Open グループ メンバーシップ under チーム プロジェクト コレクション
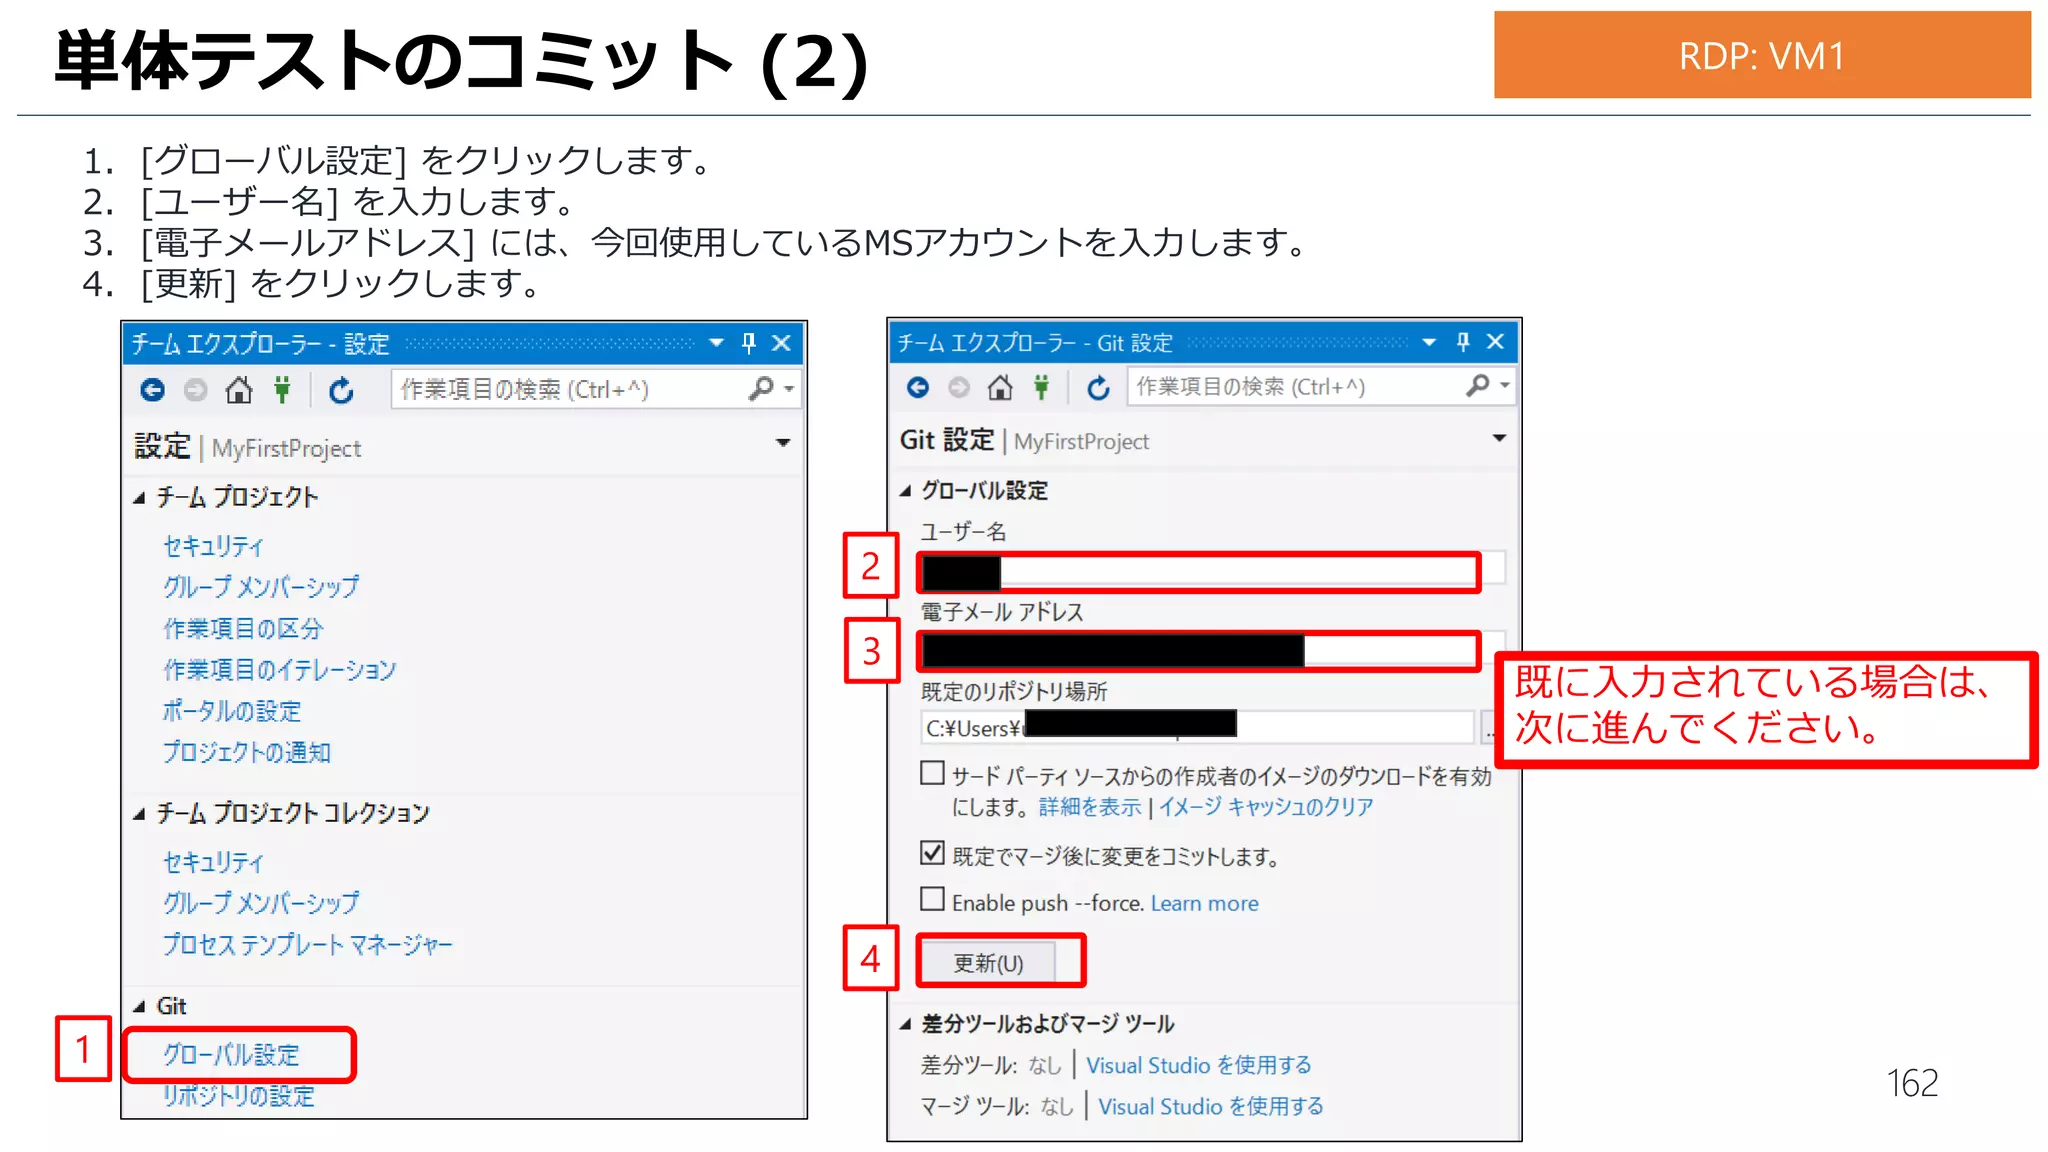The height and width of the screenshot is (1152, 2048). point(261,903)
